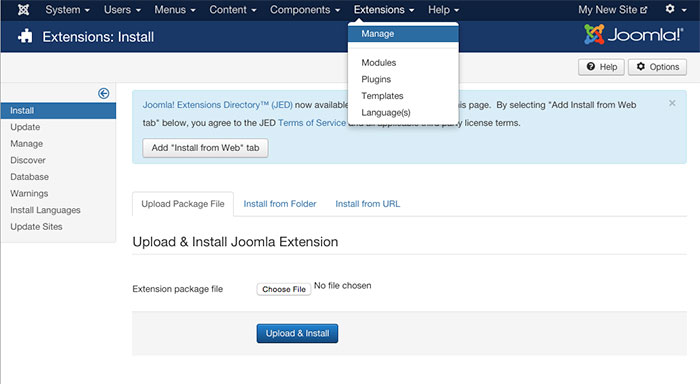The width and height of the screenshot is (700, 384).
Task: Switch to the Install from Folder tab
Action: [280, 204]
